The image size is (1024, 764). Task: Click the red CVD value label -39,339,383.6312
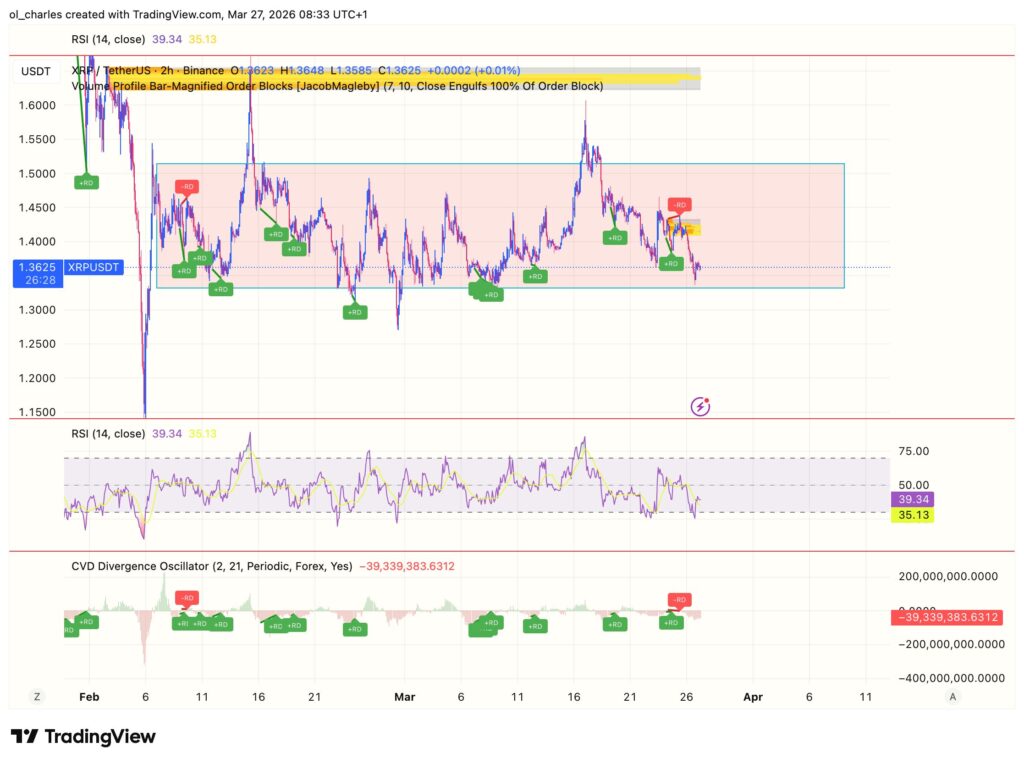point(949,617)
